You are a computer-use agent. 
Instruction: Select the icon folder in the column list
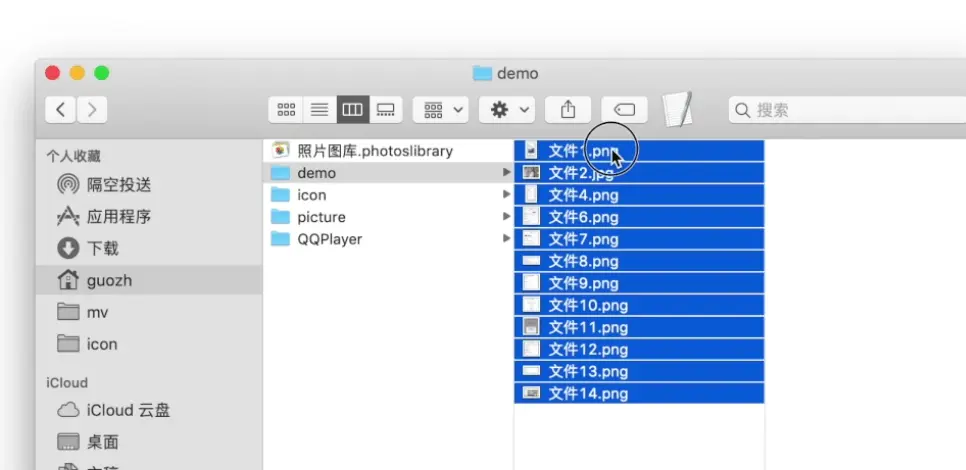click(x=388, y=195)
